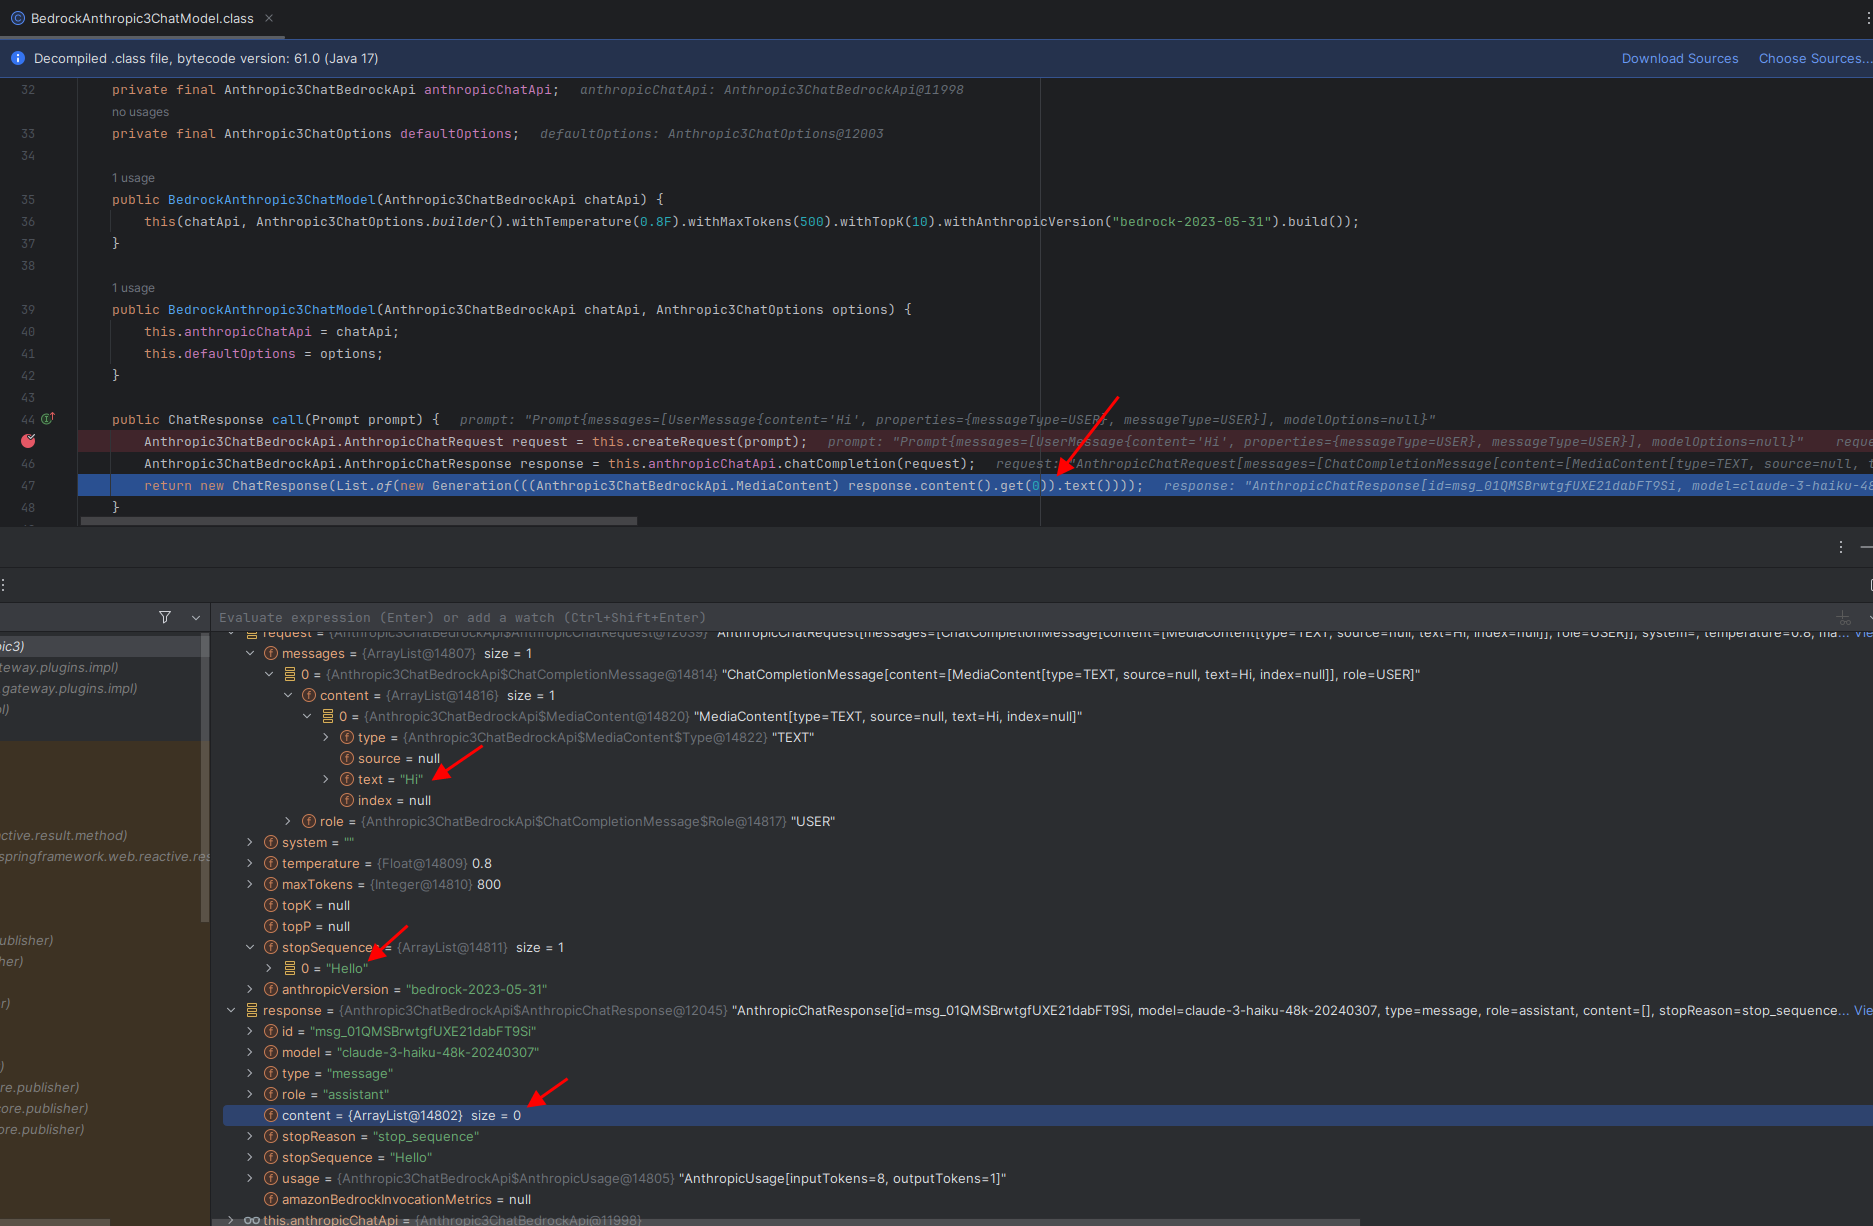Expand the role ChatCompletionMessage$Role node
Viewport: 1873px width, 1226px height.
pos(288,821)
